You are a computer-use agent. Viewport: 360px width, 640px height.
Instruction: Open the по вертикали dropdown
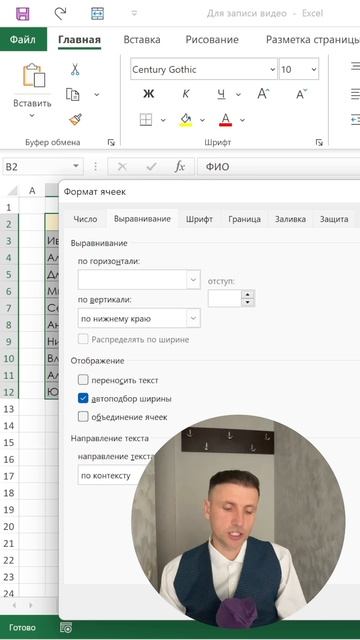point(139,318)
